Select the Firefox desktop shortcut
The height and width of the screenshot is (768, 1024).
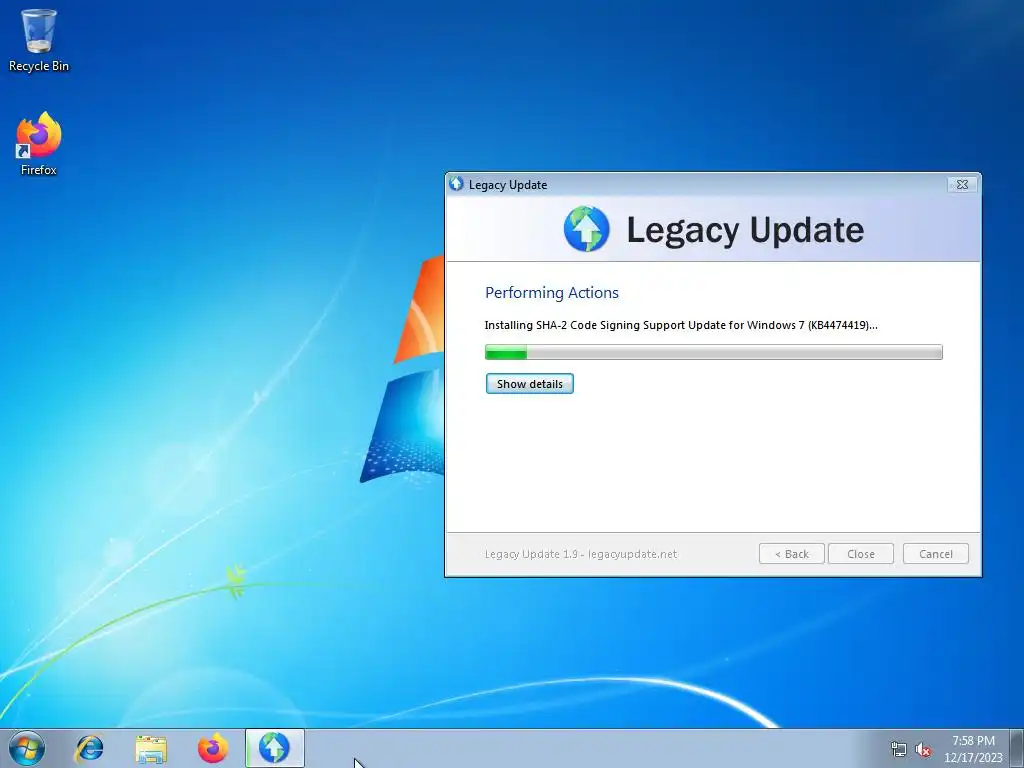(x=39, y=144)
